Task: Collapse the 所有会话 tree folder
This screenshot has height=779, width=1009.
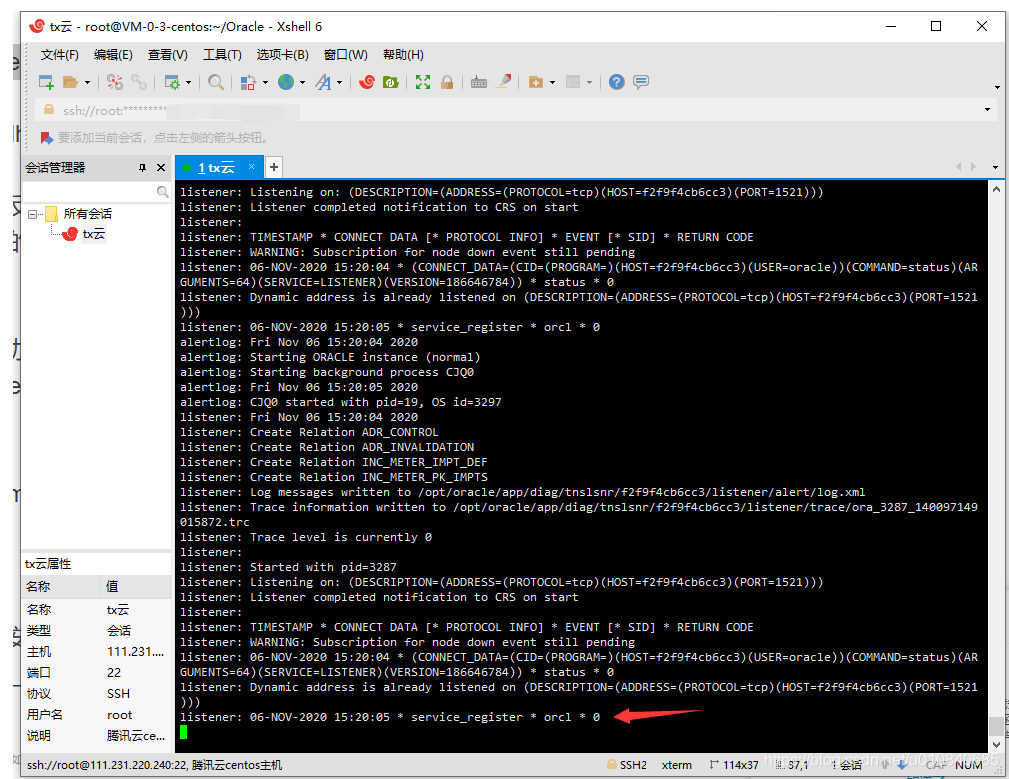Action: pyautogui.click(x=32, y=214)
